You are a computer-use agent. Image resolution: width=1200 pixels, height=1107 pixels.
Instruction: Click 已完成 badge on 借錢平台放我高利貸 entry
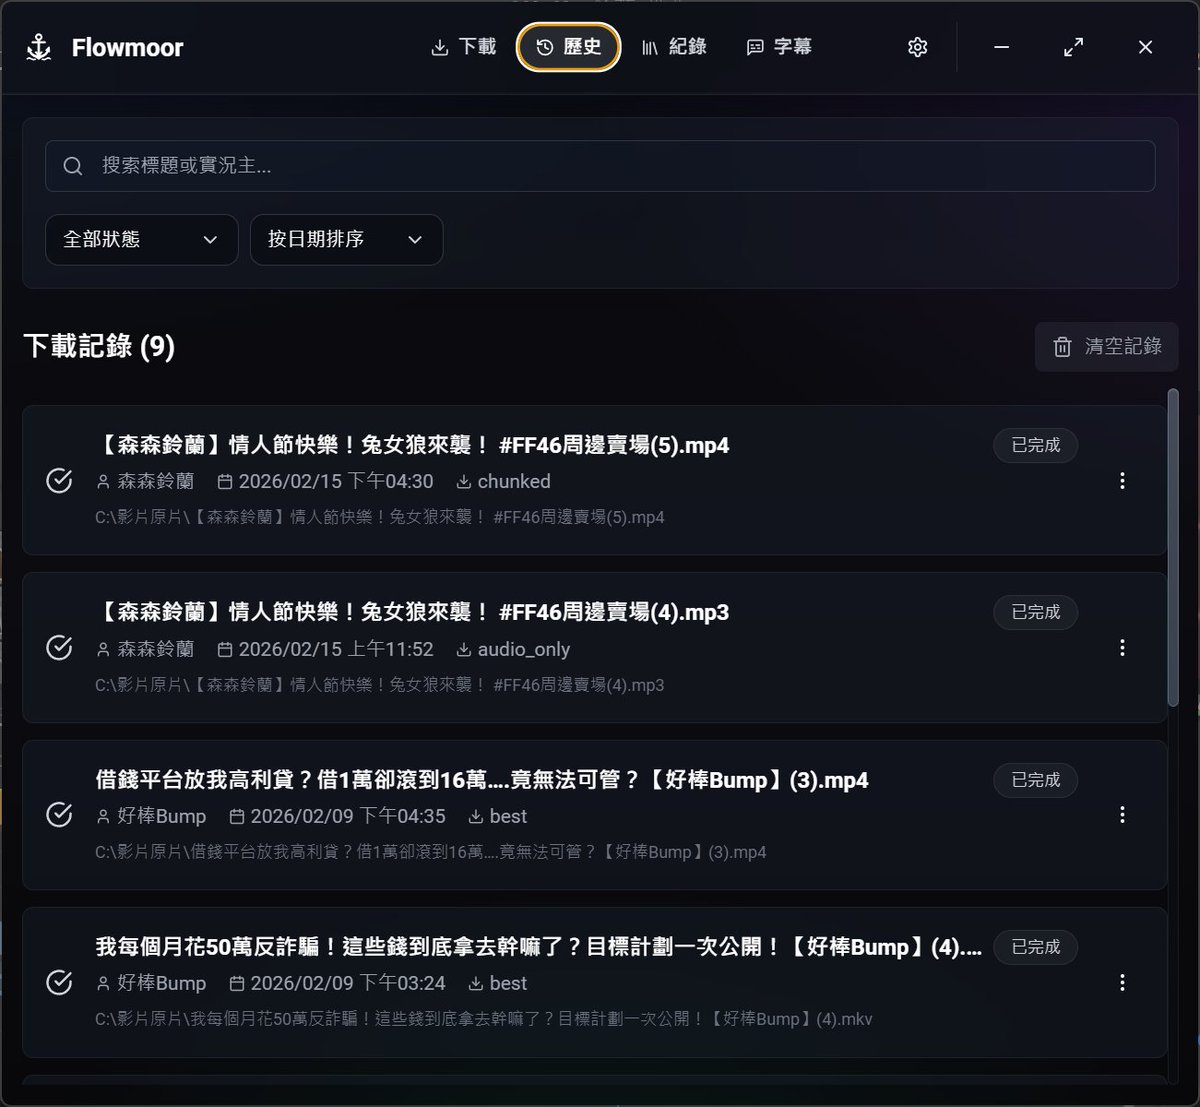[1035, 780]
